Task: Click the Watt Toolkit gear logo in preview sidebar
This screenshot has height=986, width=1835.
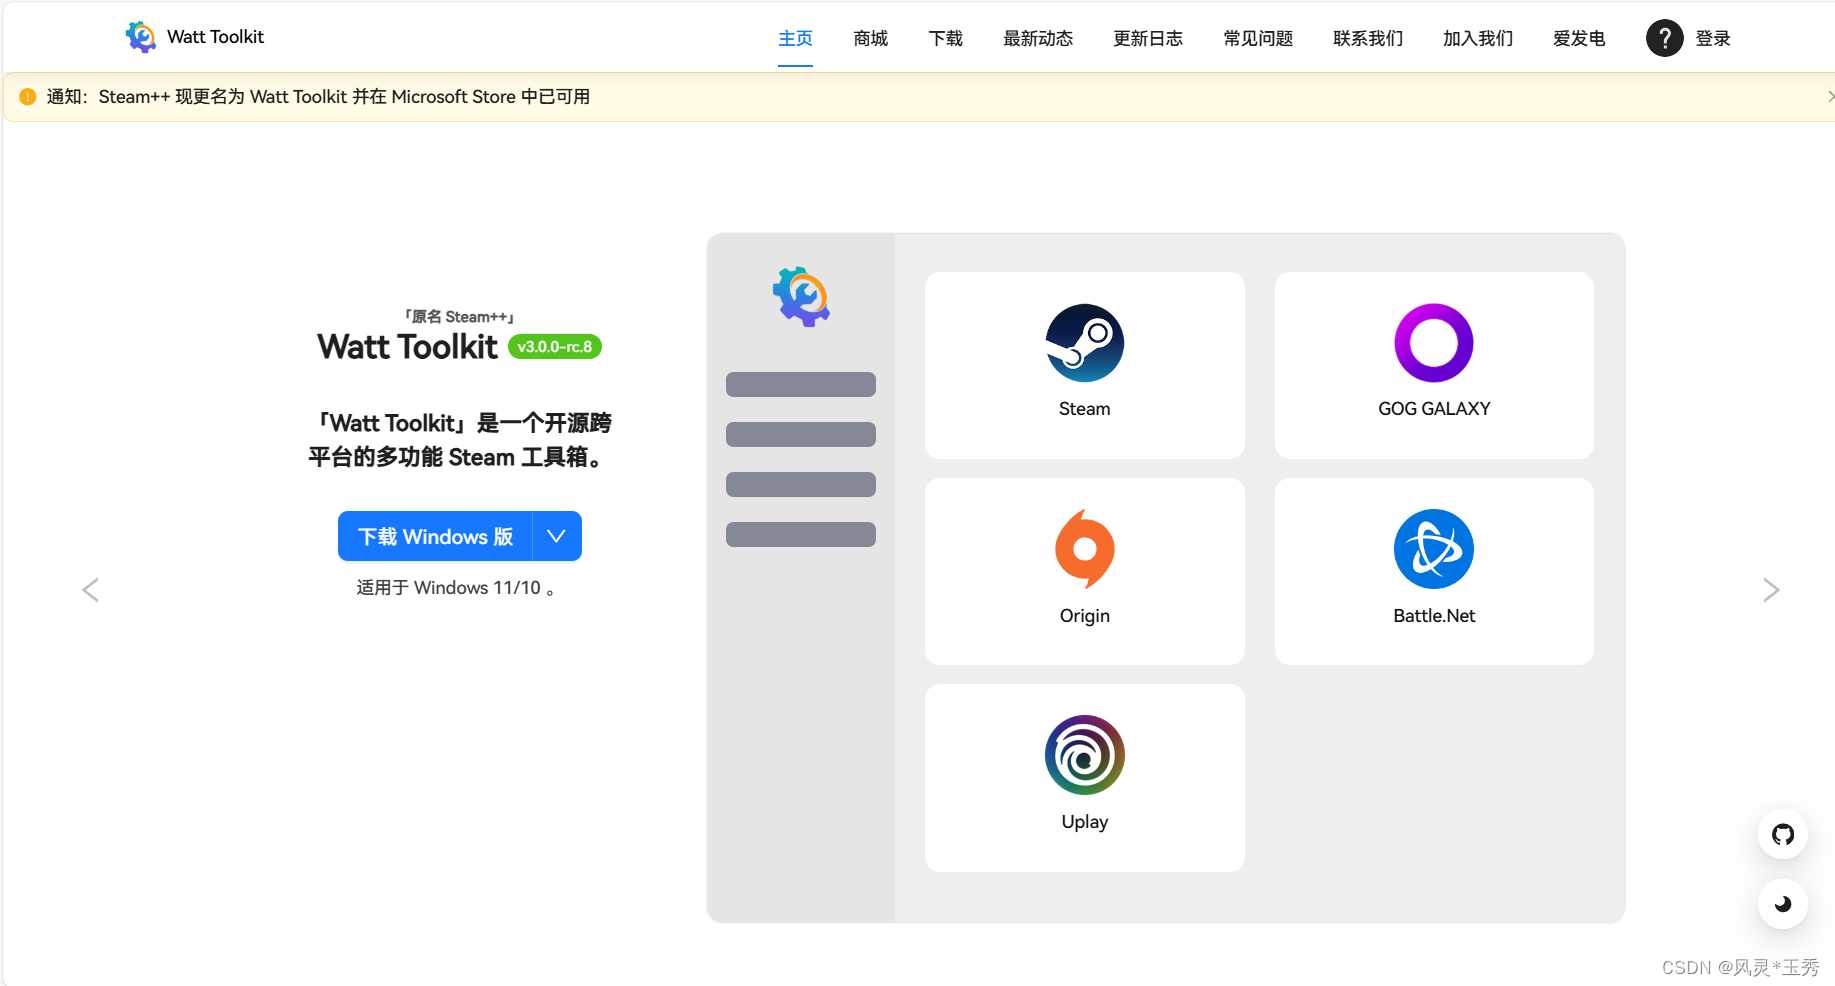Action: [801, 296]
